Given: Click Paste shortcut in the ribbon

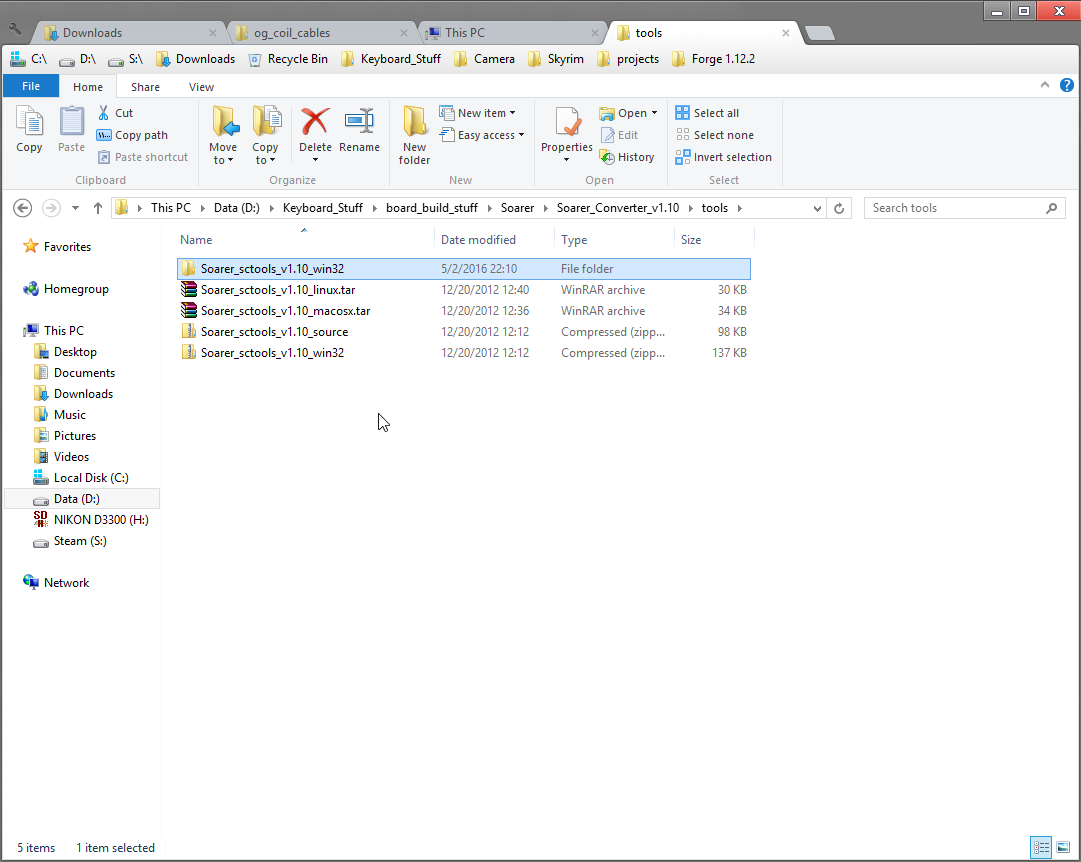Looking at the screenshot, I should tap(143, 157).
